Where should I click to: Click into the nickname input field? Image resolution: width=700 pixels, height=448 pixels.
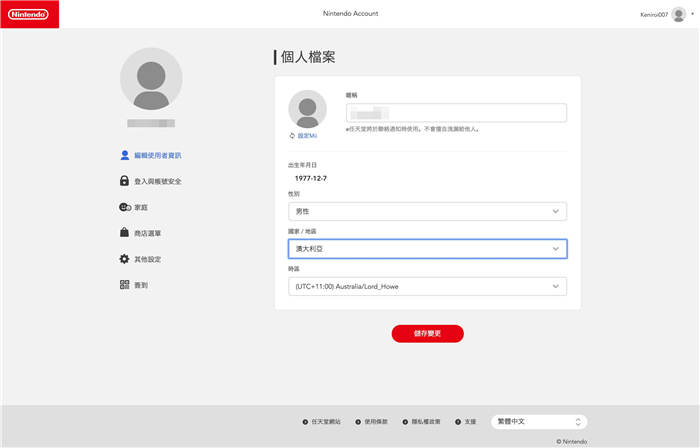[456, 113]
